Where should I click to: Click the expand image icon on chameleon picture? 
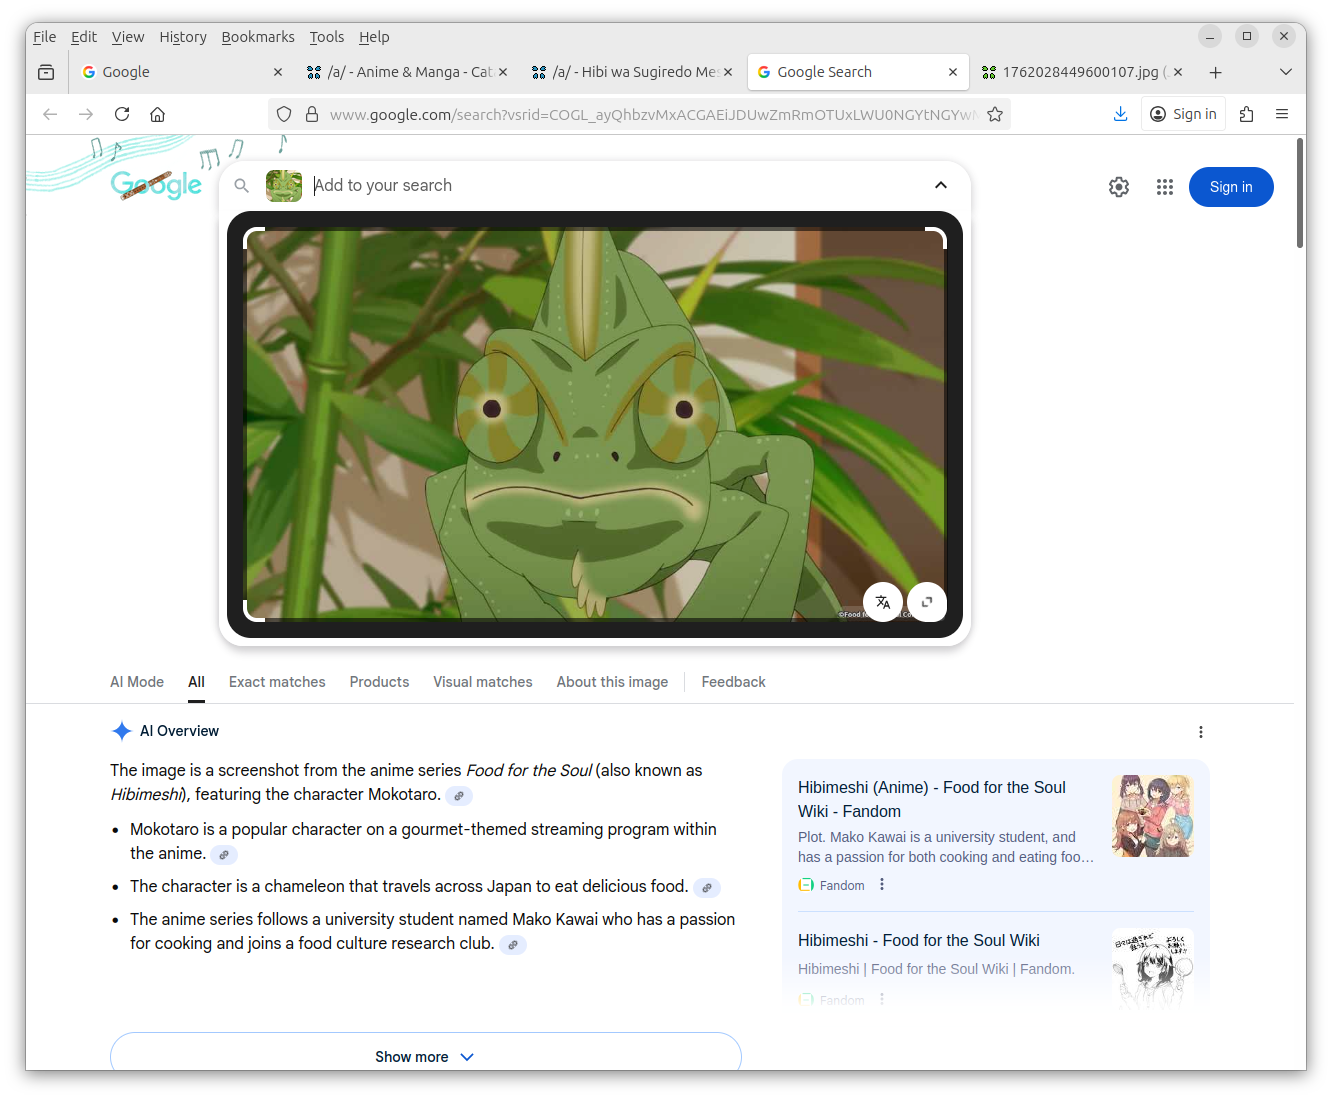927,602
